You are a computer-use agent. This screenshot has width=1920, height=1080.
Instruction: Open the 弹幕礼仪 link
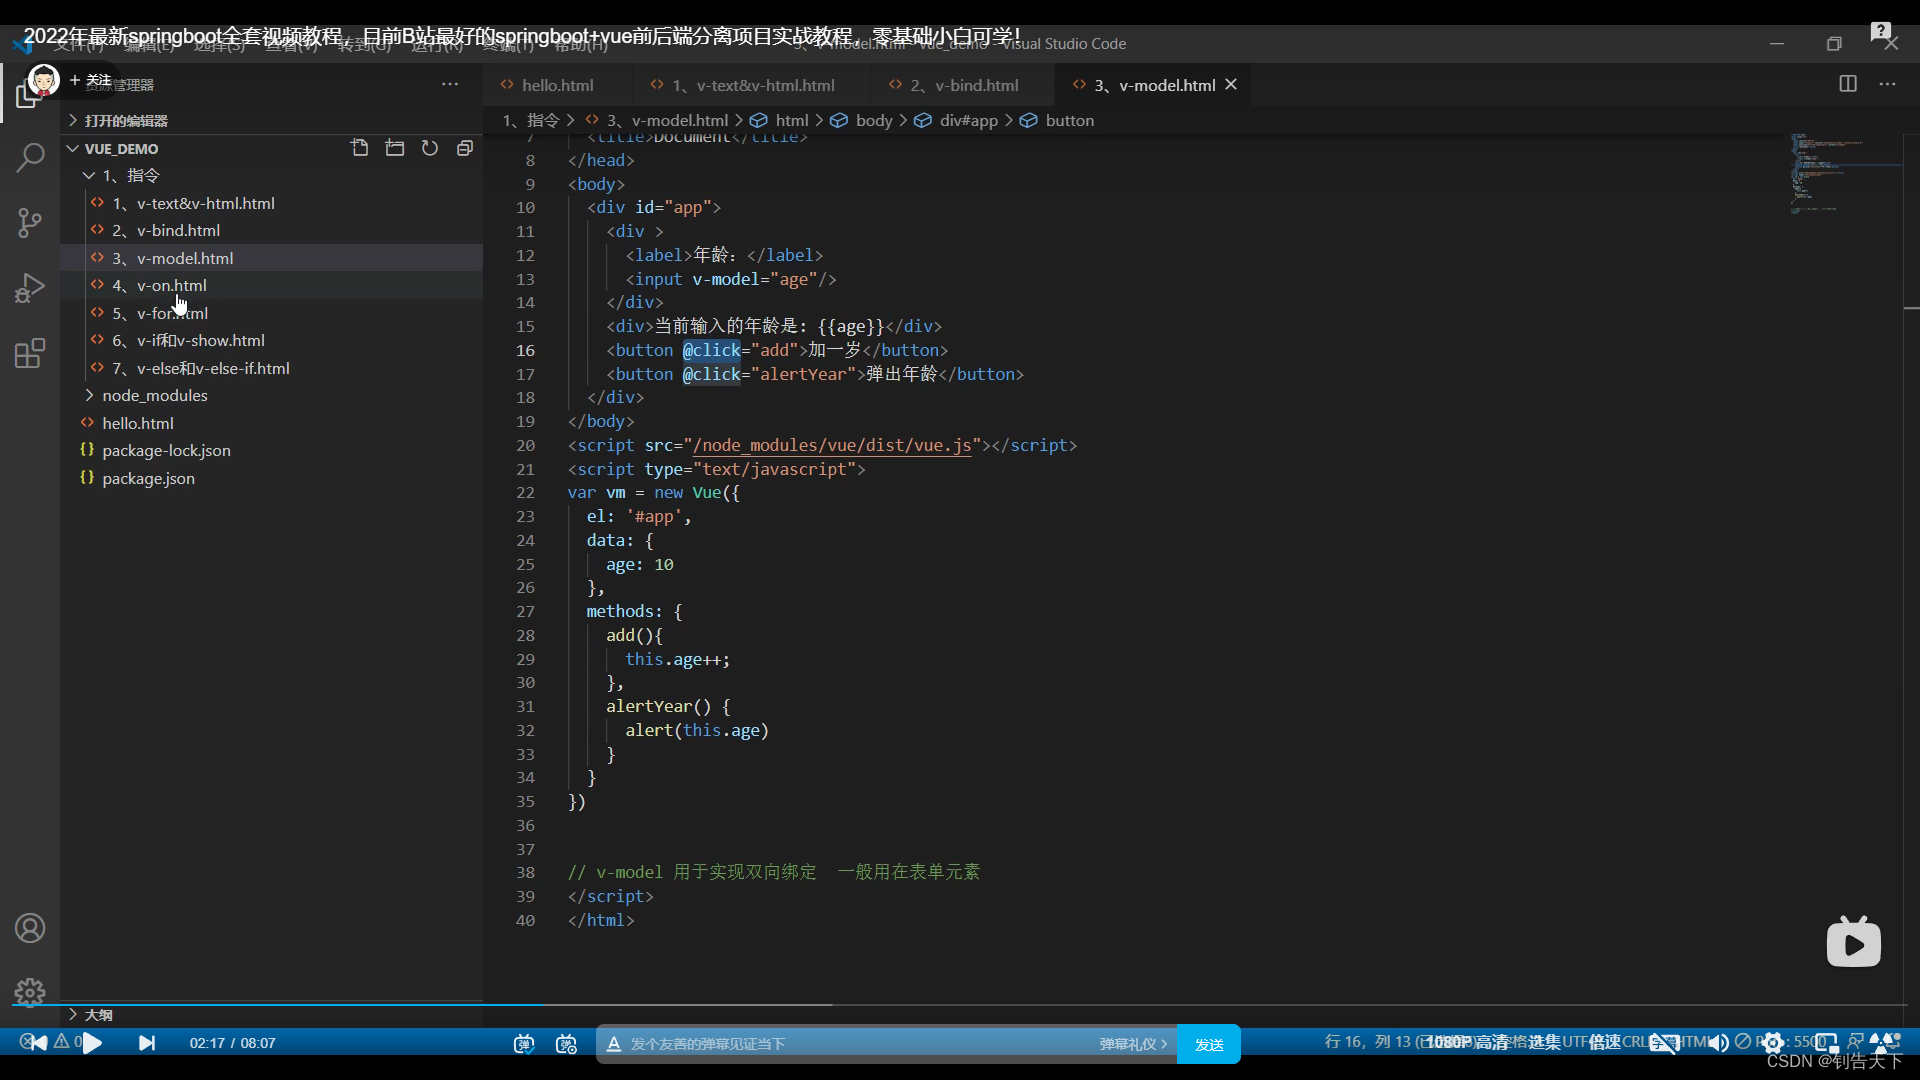coord(1133,1044)
